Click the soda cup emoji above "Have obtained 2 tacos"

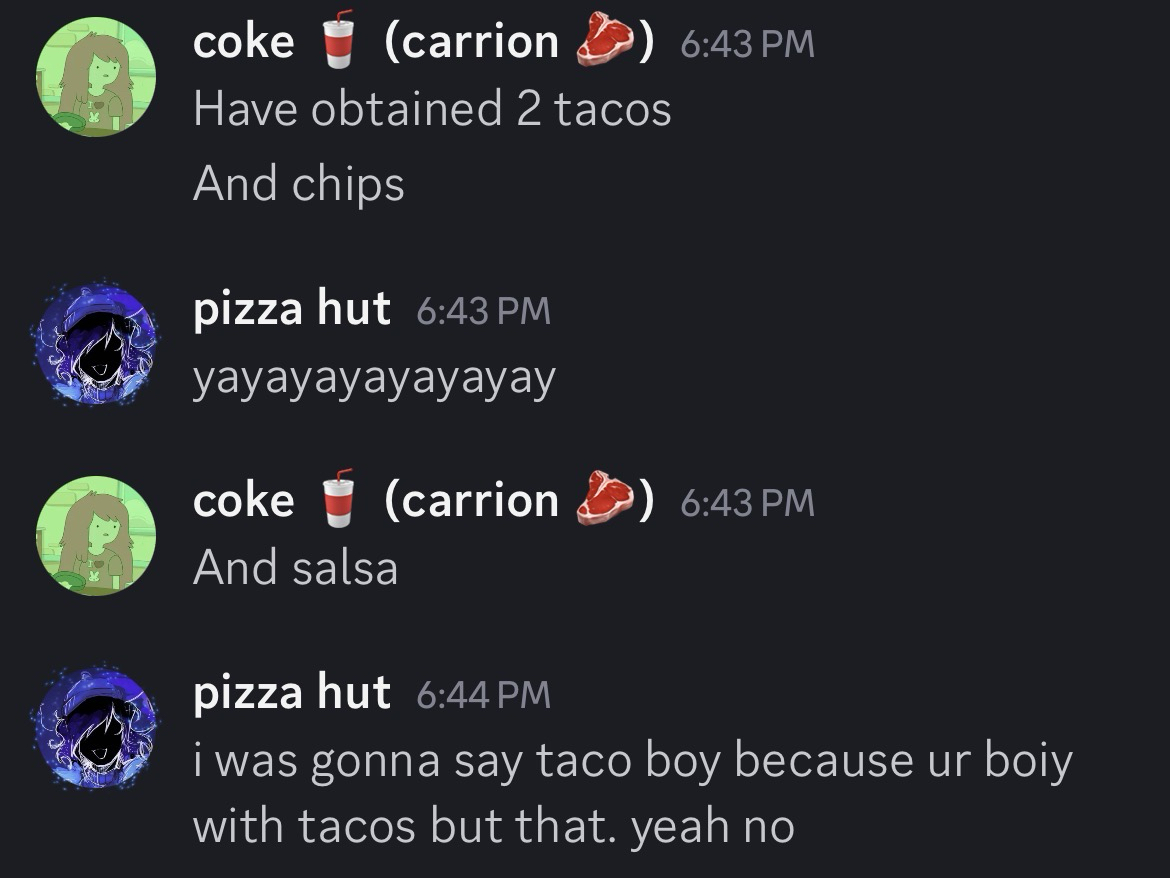pyautogui.click(x=340, y=40)
